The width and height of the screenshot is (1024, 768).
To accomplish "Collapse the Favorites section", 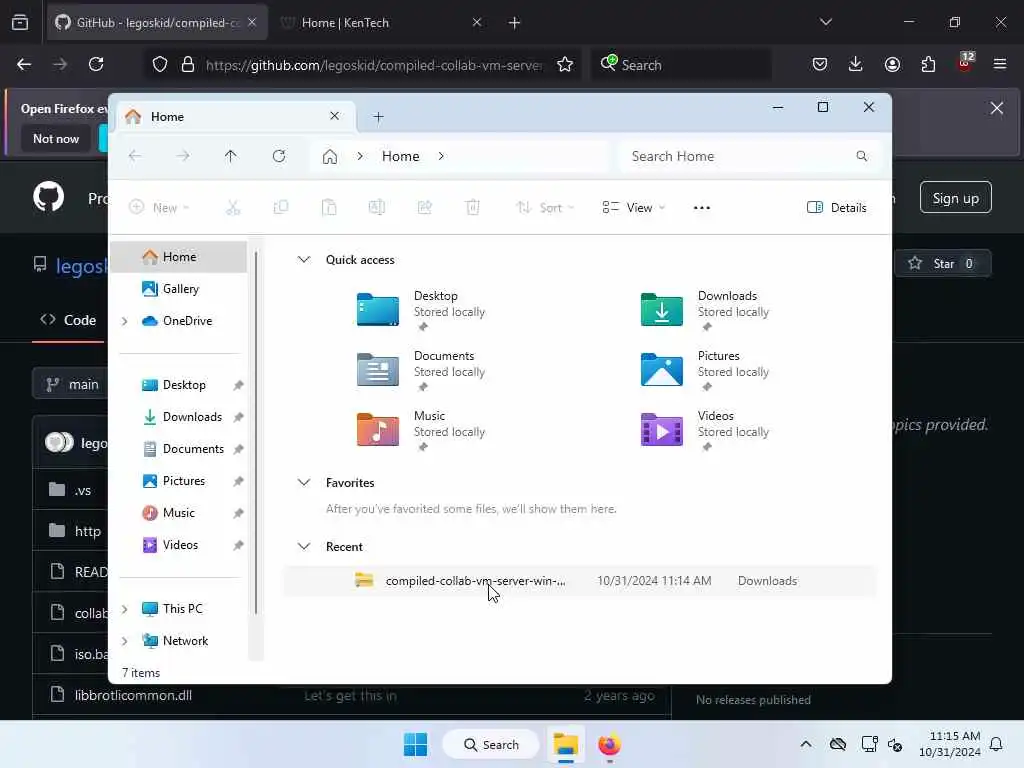I will (x=304, y=483).
